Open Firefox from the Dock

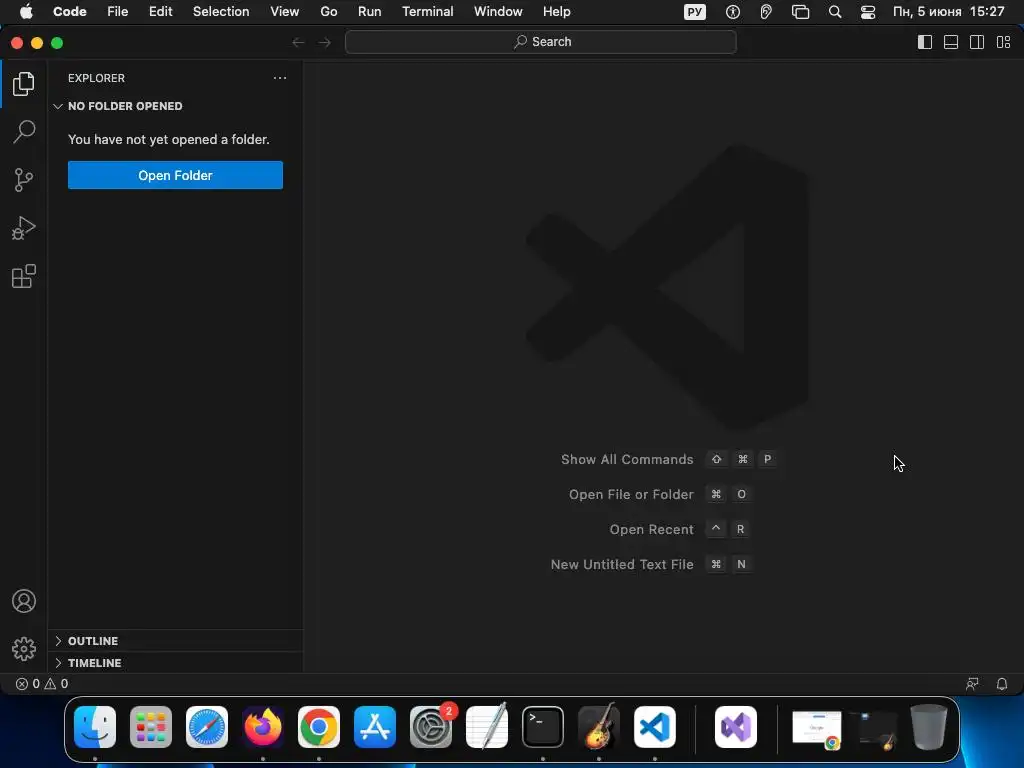263,727
